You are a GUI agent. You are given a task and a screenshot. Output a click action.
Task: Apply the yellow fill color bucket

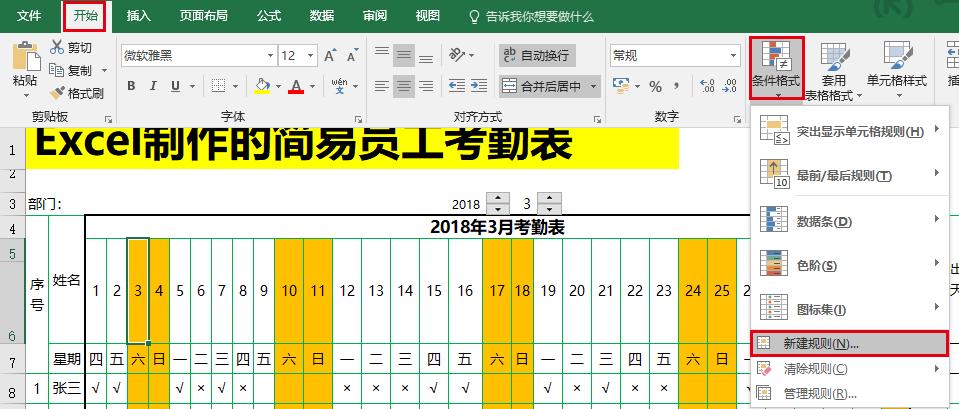tap(262, 86)
